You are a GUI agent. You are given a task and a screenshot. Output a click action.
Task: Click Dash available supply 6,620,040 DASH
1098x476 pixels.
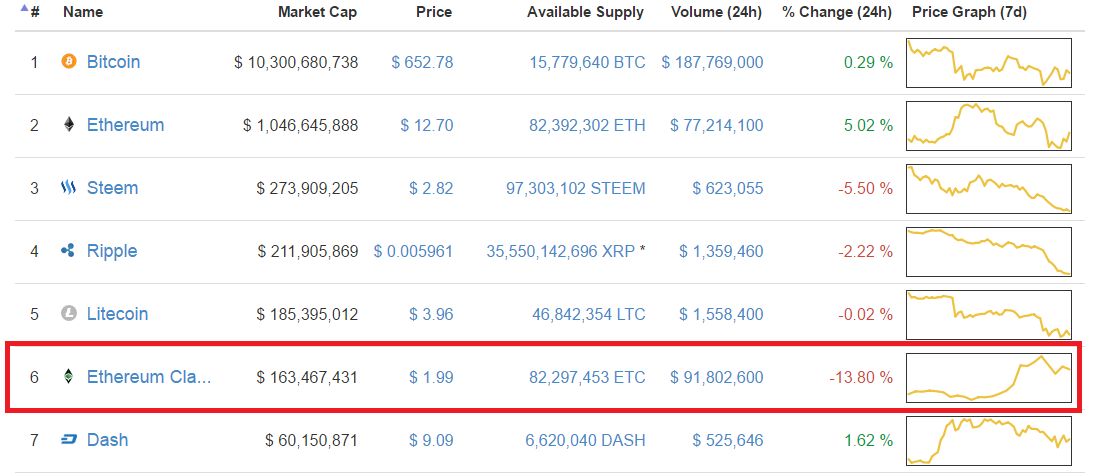585,440
